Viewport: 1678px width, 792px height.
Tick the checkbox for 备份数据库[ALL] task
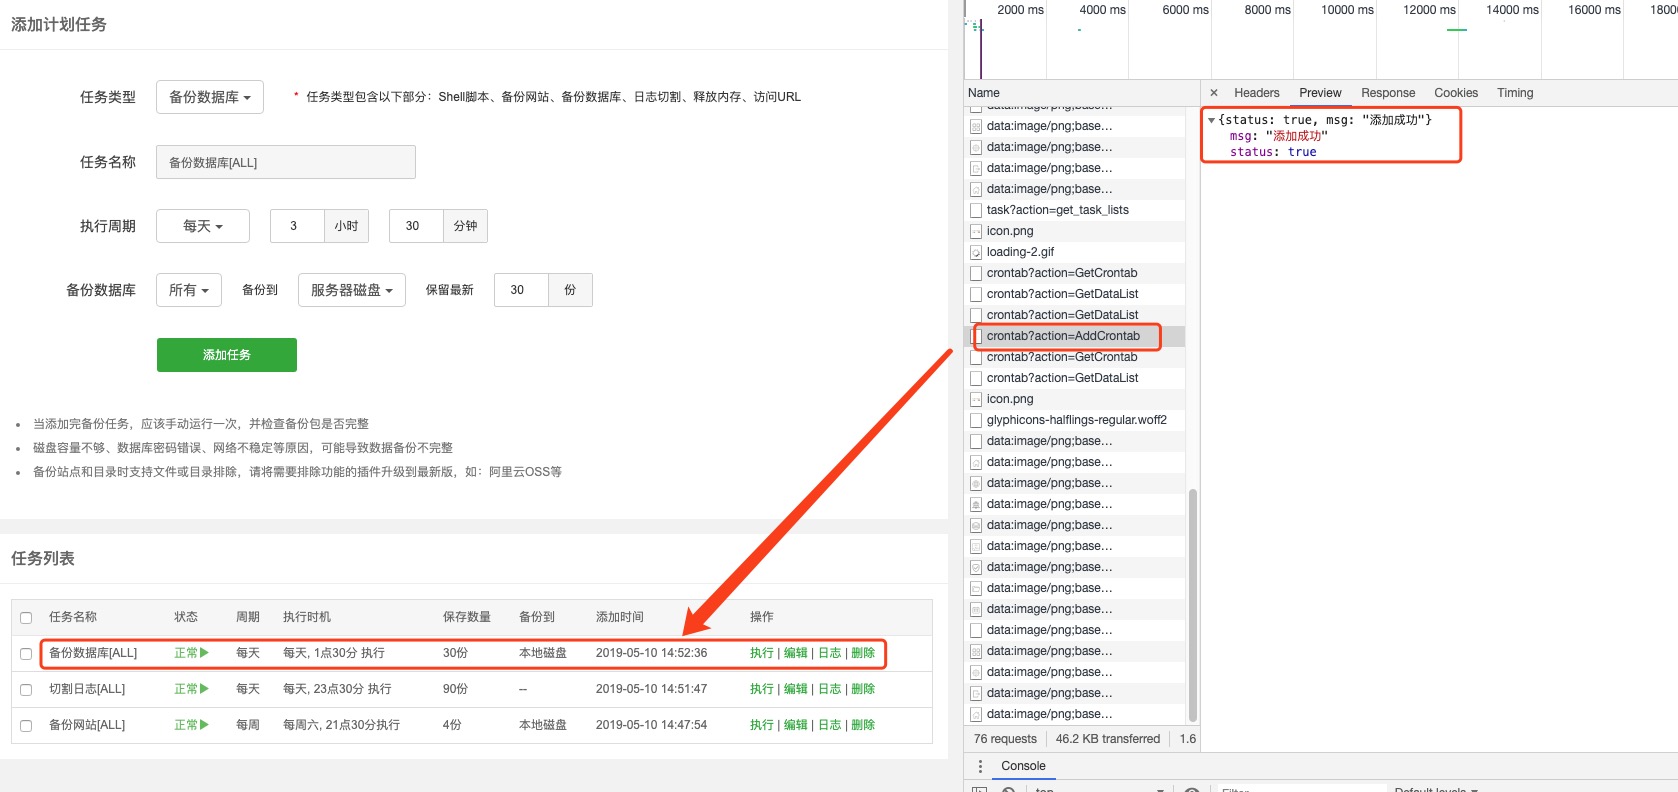(x=26, y=654)
